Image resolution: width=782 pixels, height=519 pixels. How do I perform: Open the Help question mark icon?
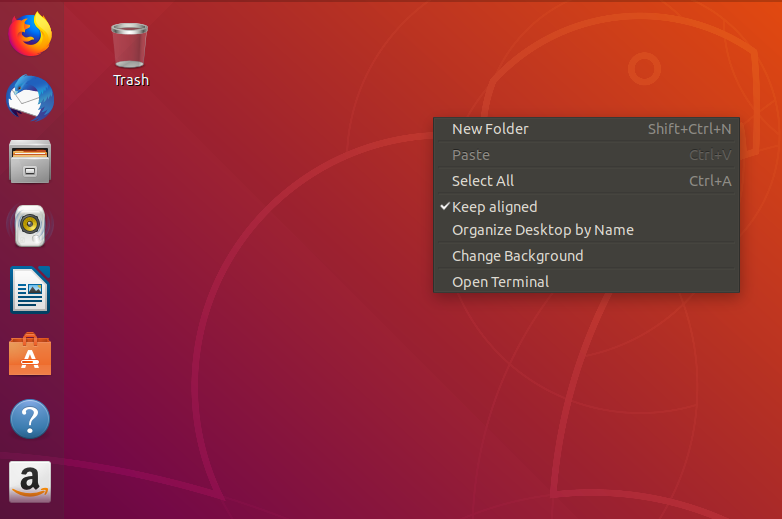30,419
